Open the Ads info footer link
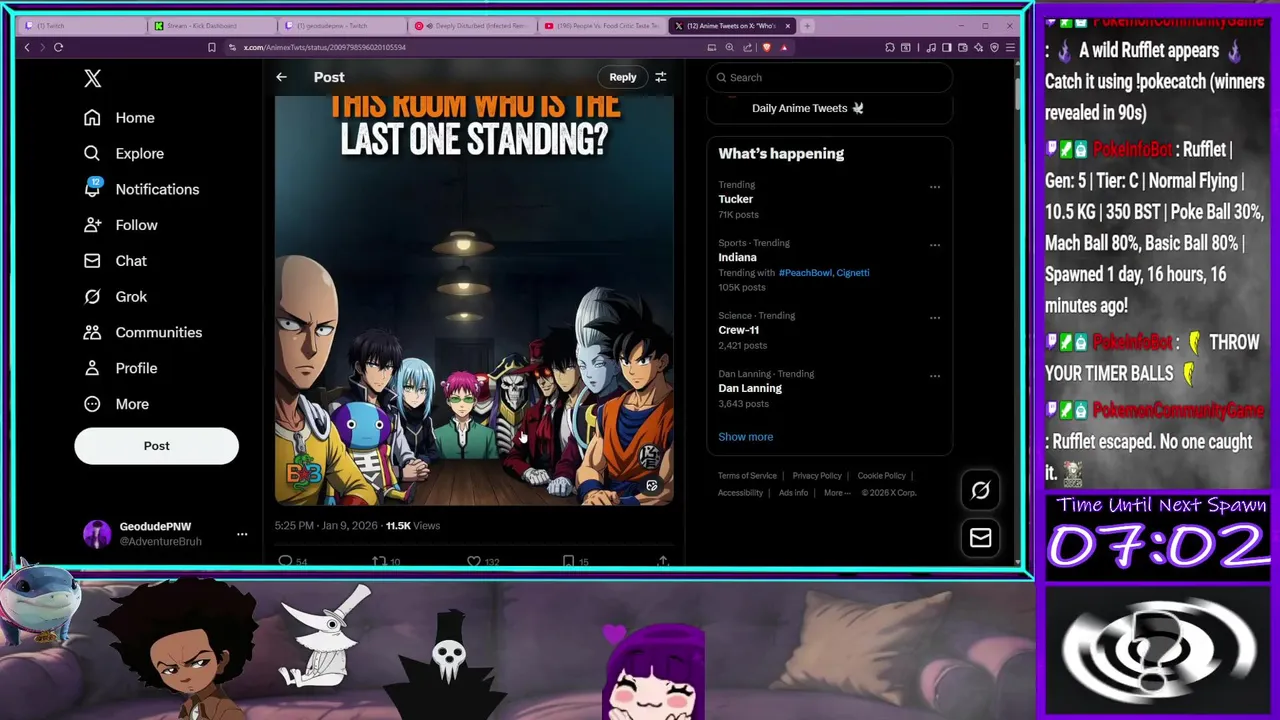Image resolution: width=1280 pixels, height=720 pixels. click(793, 493)
